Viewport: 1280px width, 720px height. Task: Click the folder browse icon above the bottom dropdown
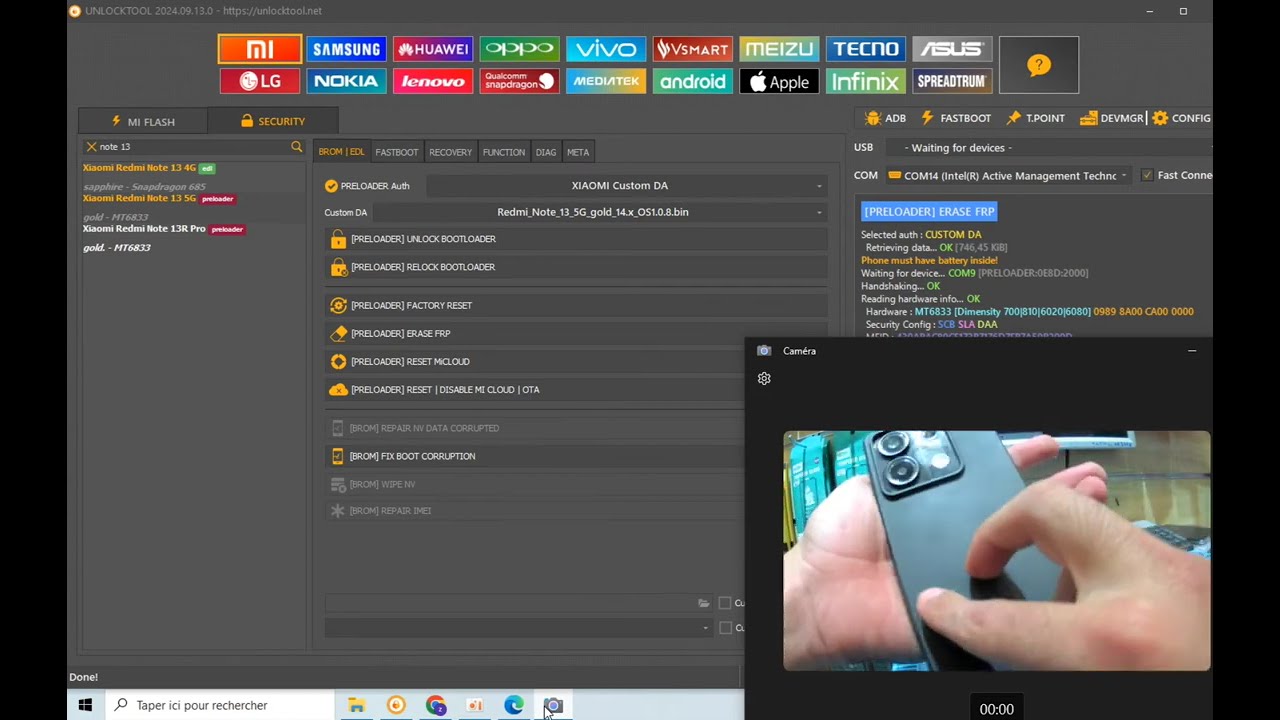pyautogui.click(x=704, y=603)
